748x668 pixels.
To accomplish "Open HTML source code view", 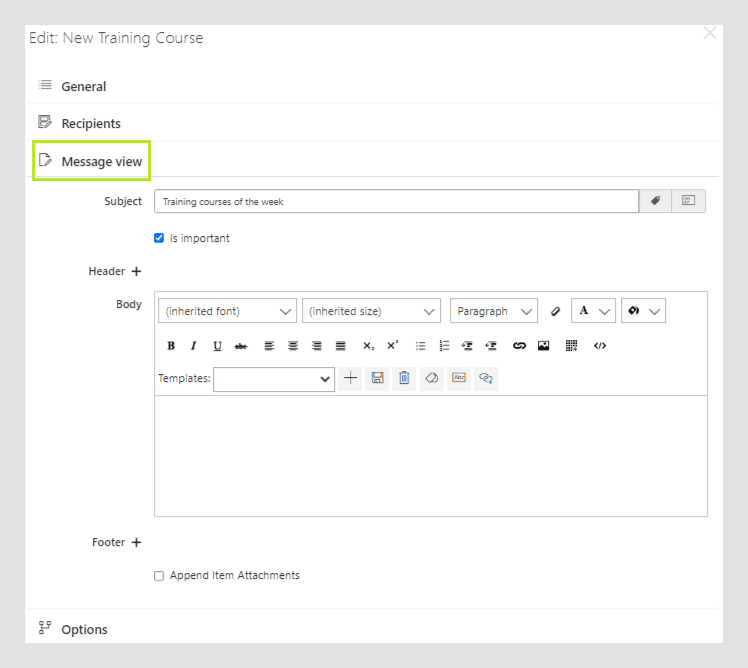I will coord(600,346).
